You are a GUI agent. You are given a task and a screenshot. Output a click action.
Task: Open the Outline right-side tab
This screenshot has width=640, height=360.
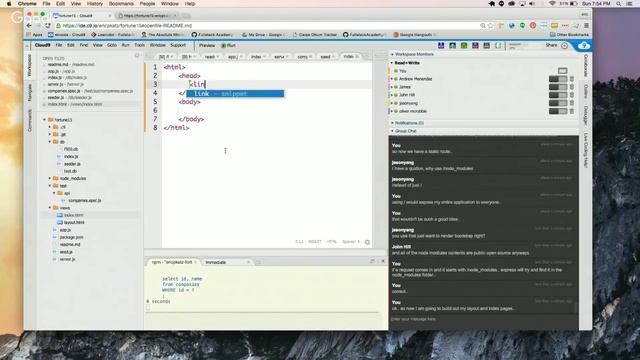point(586,91)
